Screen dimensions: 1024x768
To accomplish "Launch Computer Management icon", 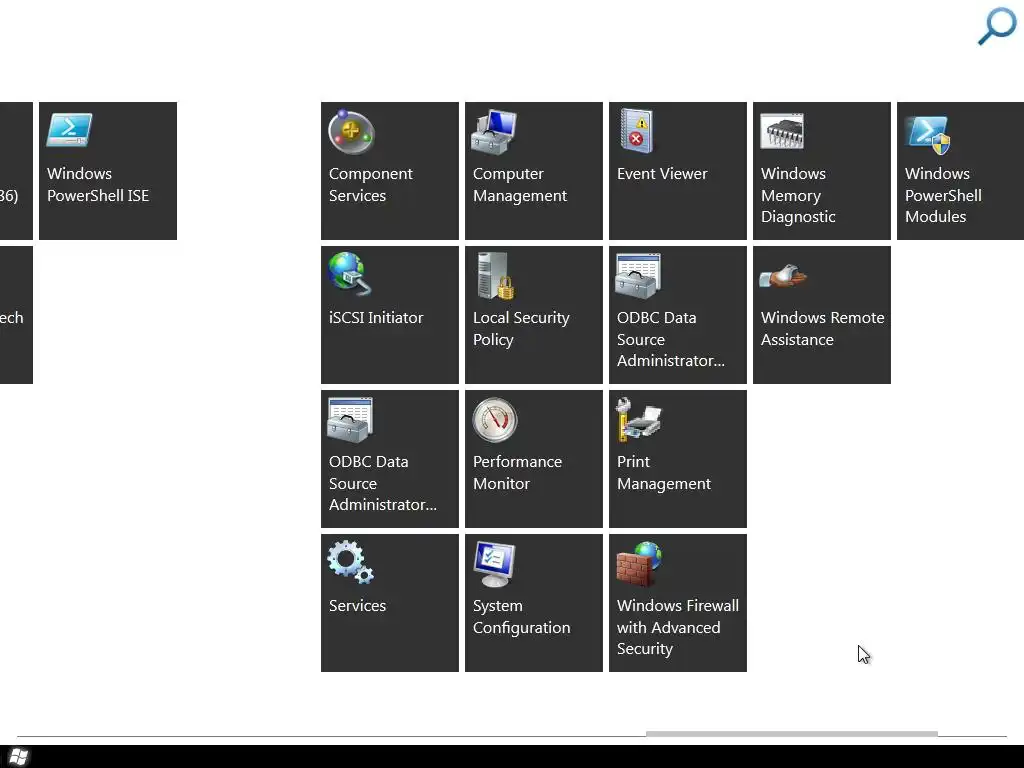I will click(x=494, y=132).
